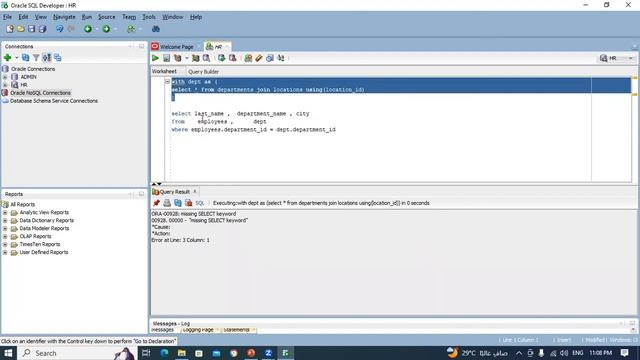Expand OLAP Reports folder
This screenshot has width=640, height=360.
(x=5, y=236)
